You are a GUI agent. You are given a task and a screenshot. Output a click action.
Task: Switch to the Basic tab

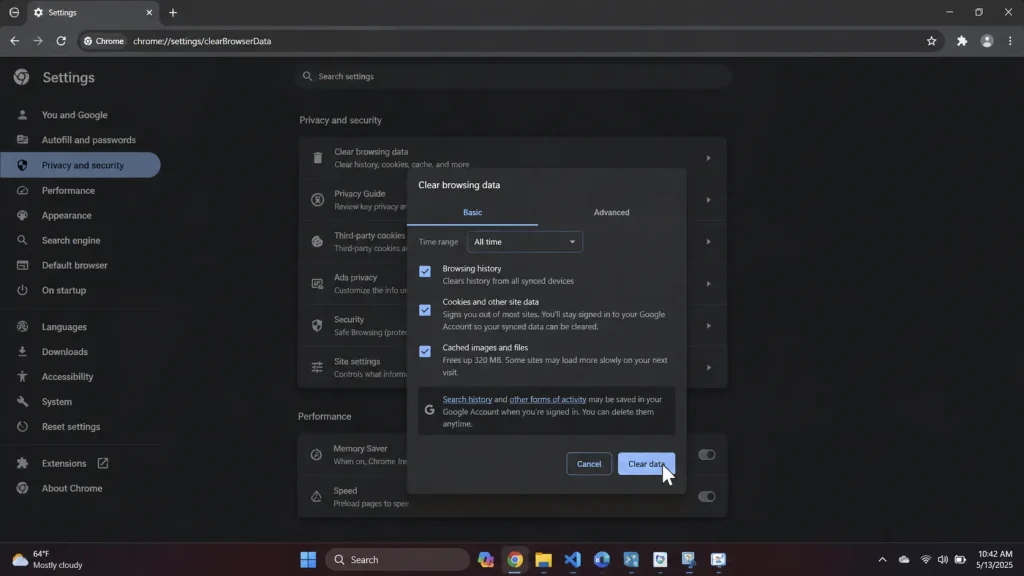[x=472, y=212]
